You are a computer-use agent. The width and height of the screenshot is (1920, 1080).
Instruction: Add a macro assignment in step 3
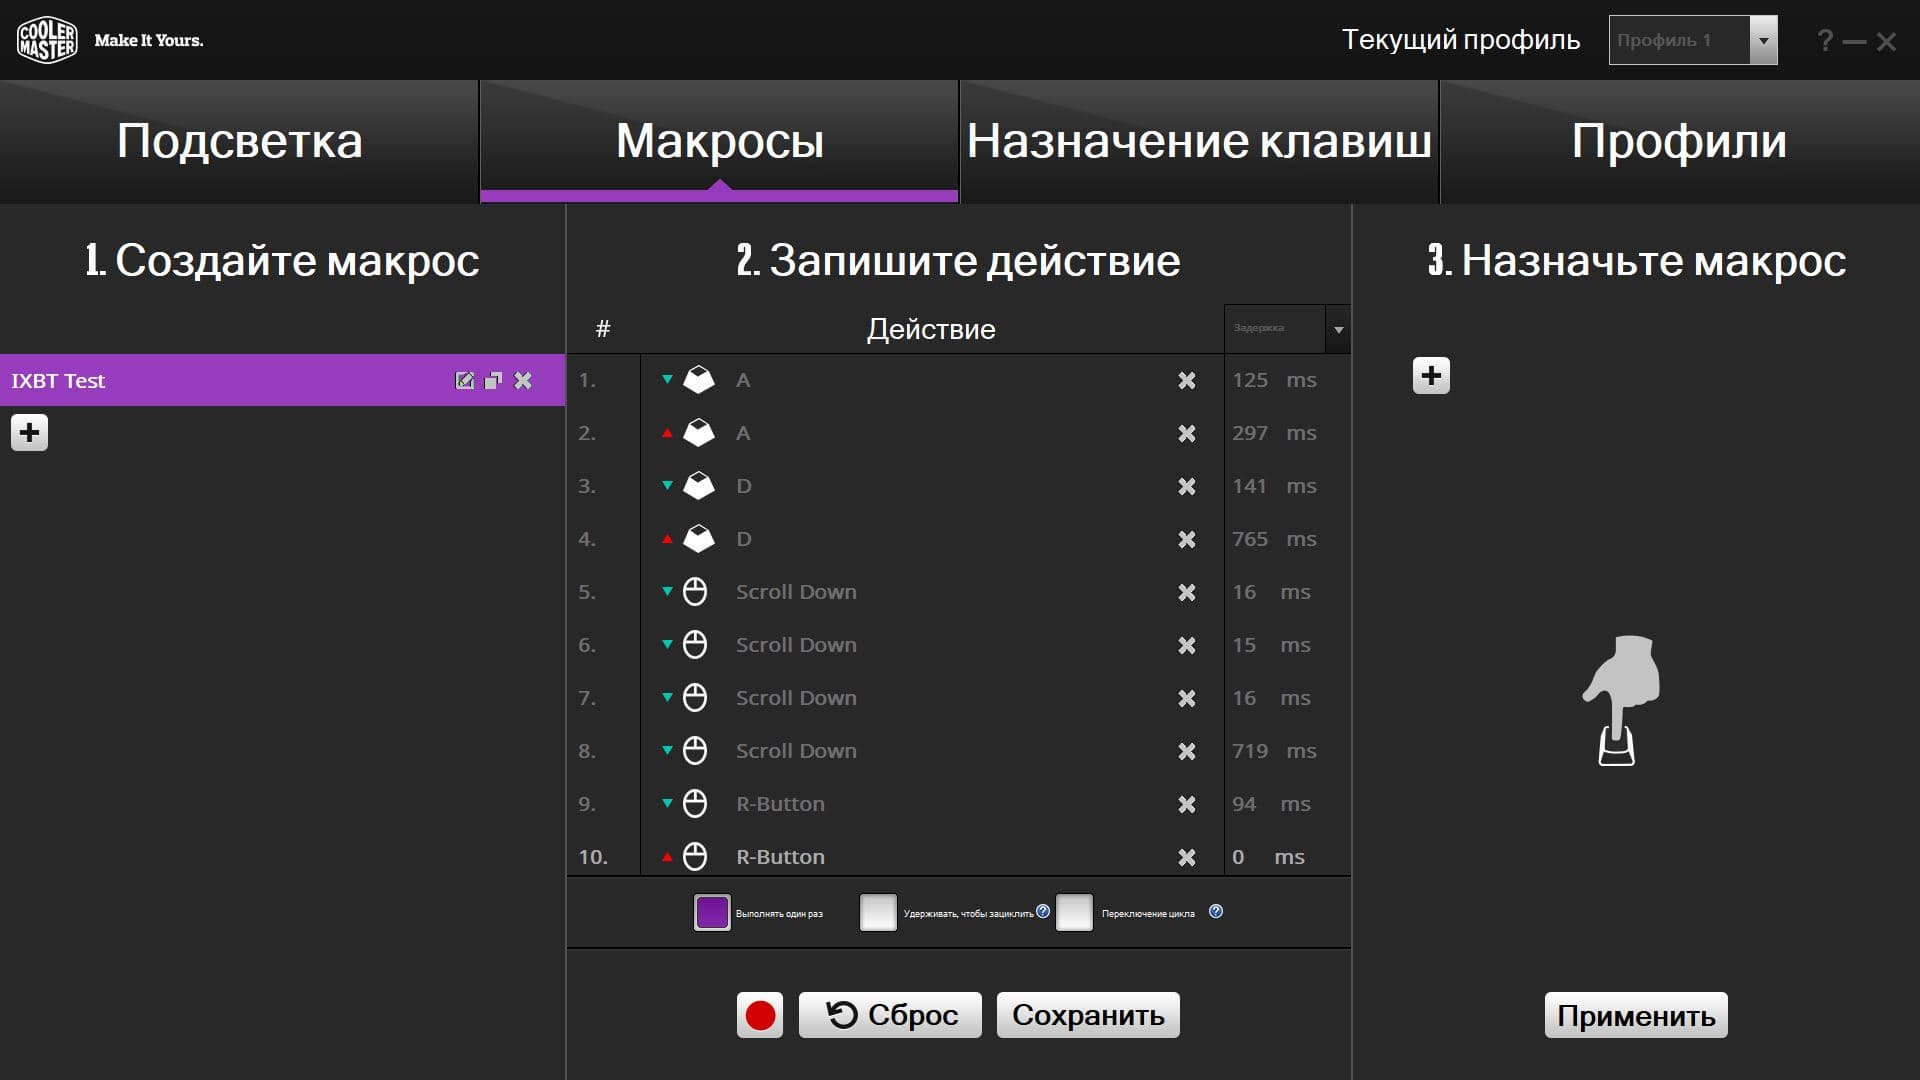[x=1431, y=376]
